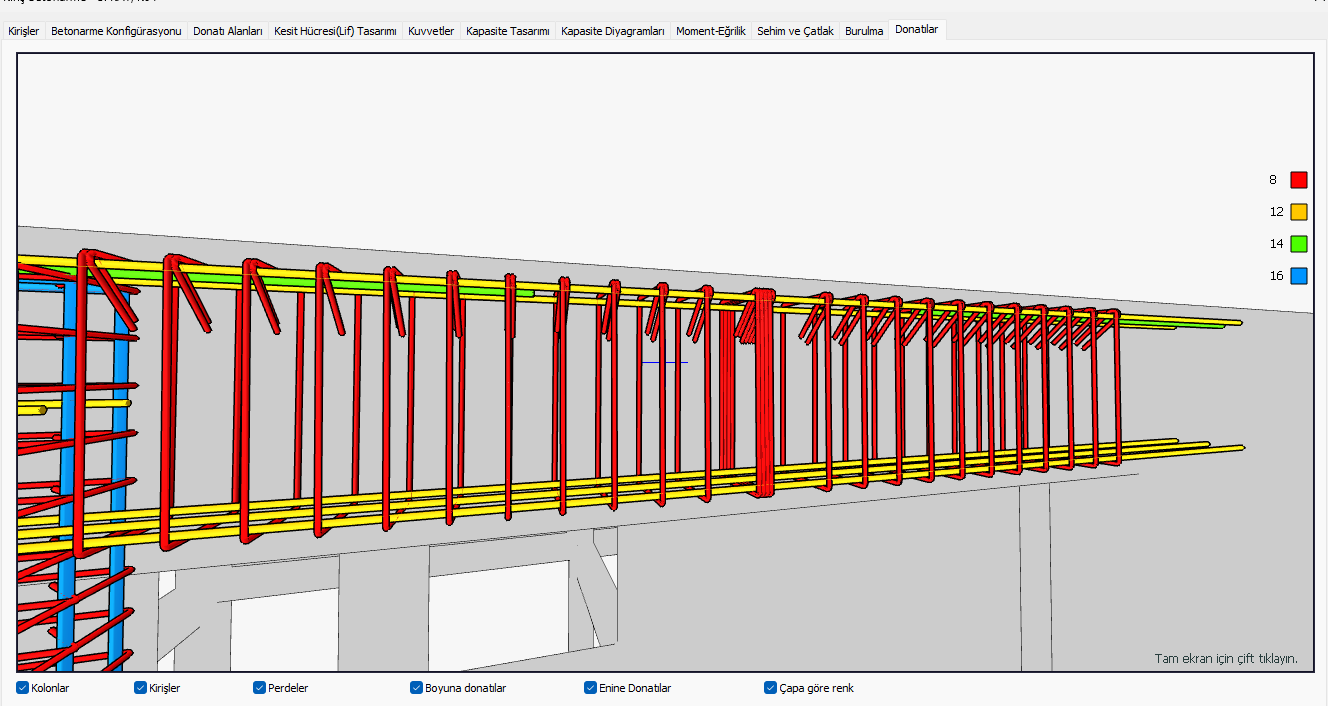Open the Sehim ve Çatlak tab
Image resolution: width=1328 pixels, height=706 pixels.
[x=795, y=31]
